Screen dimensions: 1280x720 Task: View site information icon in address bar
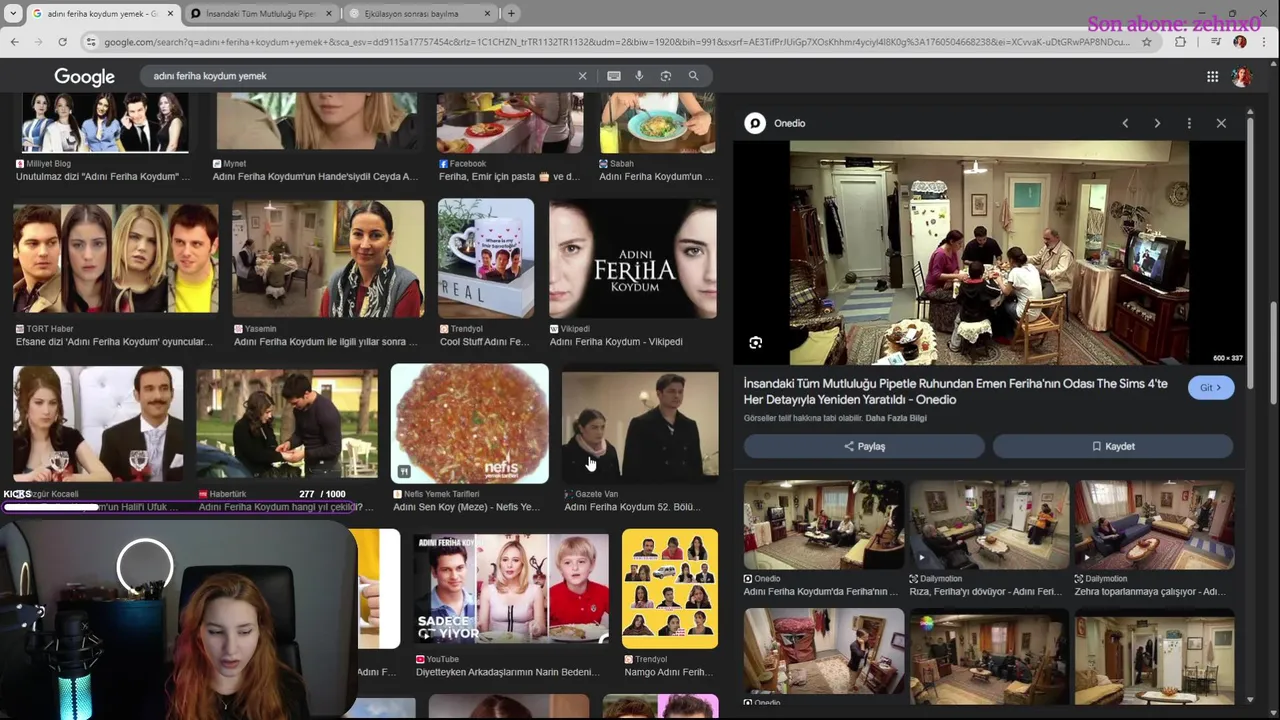pos(91,42)
